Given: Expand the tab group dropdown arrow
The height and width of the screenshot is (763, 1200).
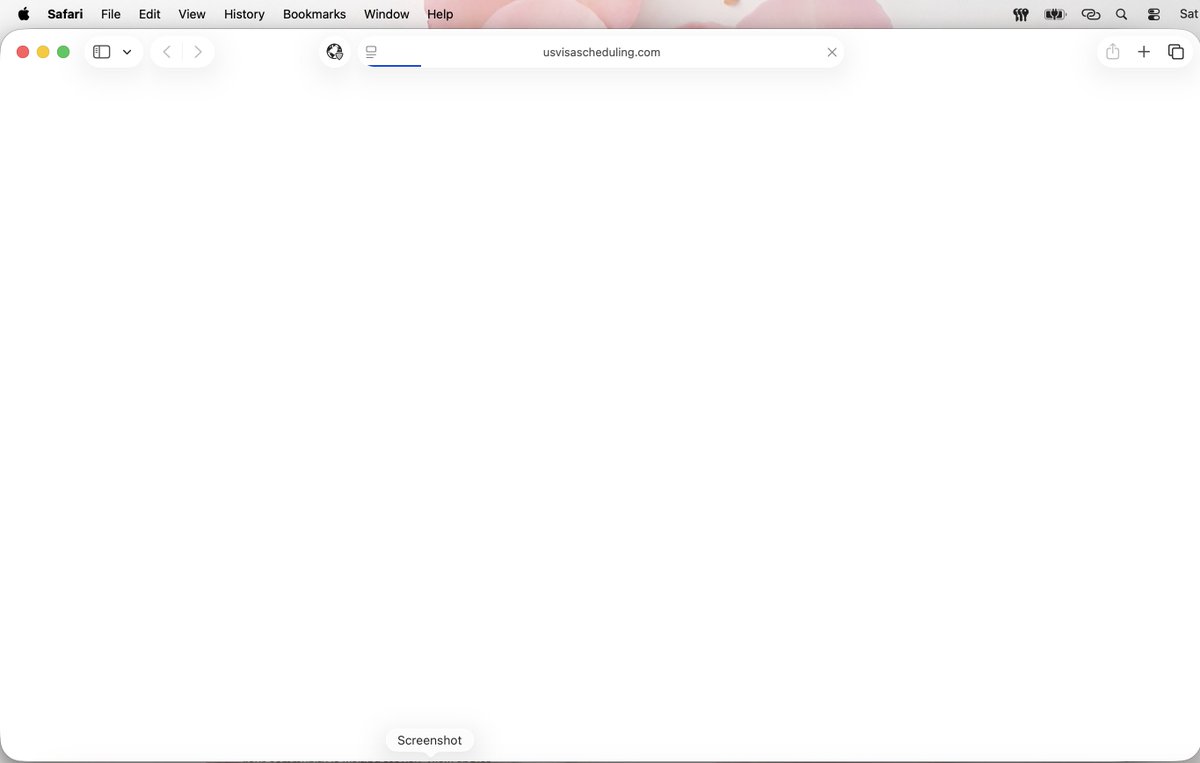Looking at the screenshot, I should [127, 52].
